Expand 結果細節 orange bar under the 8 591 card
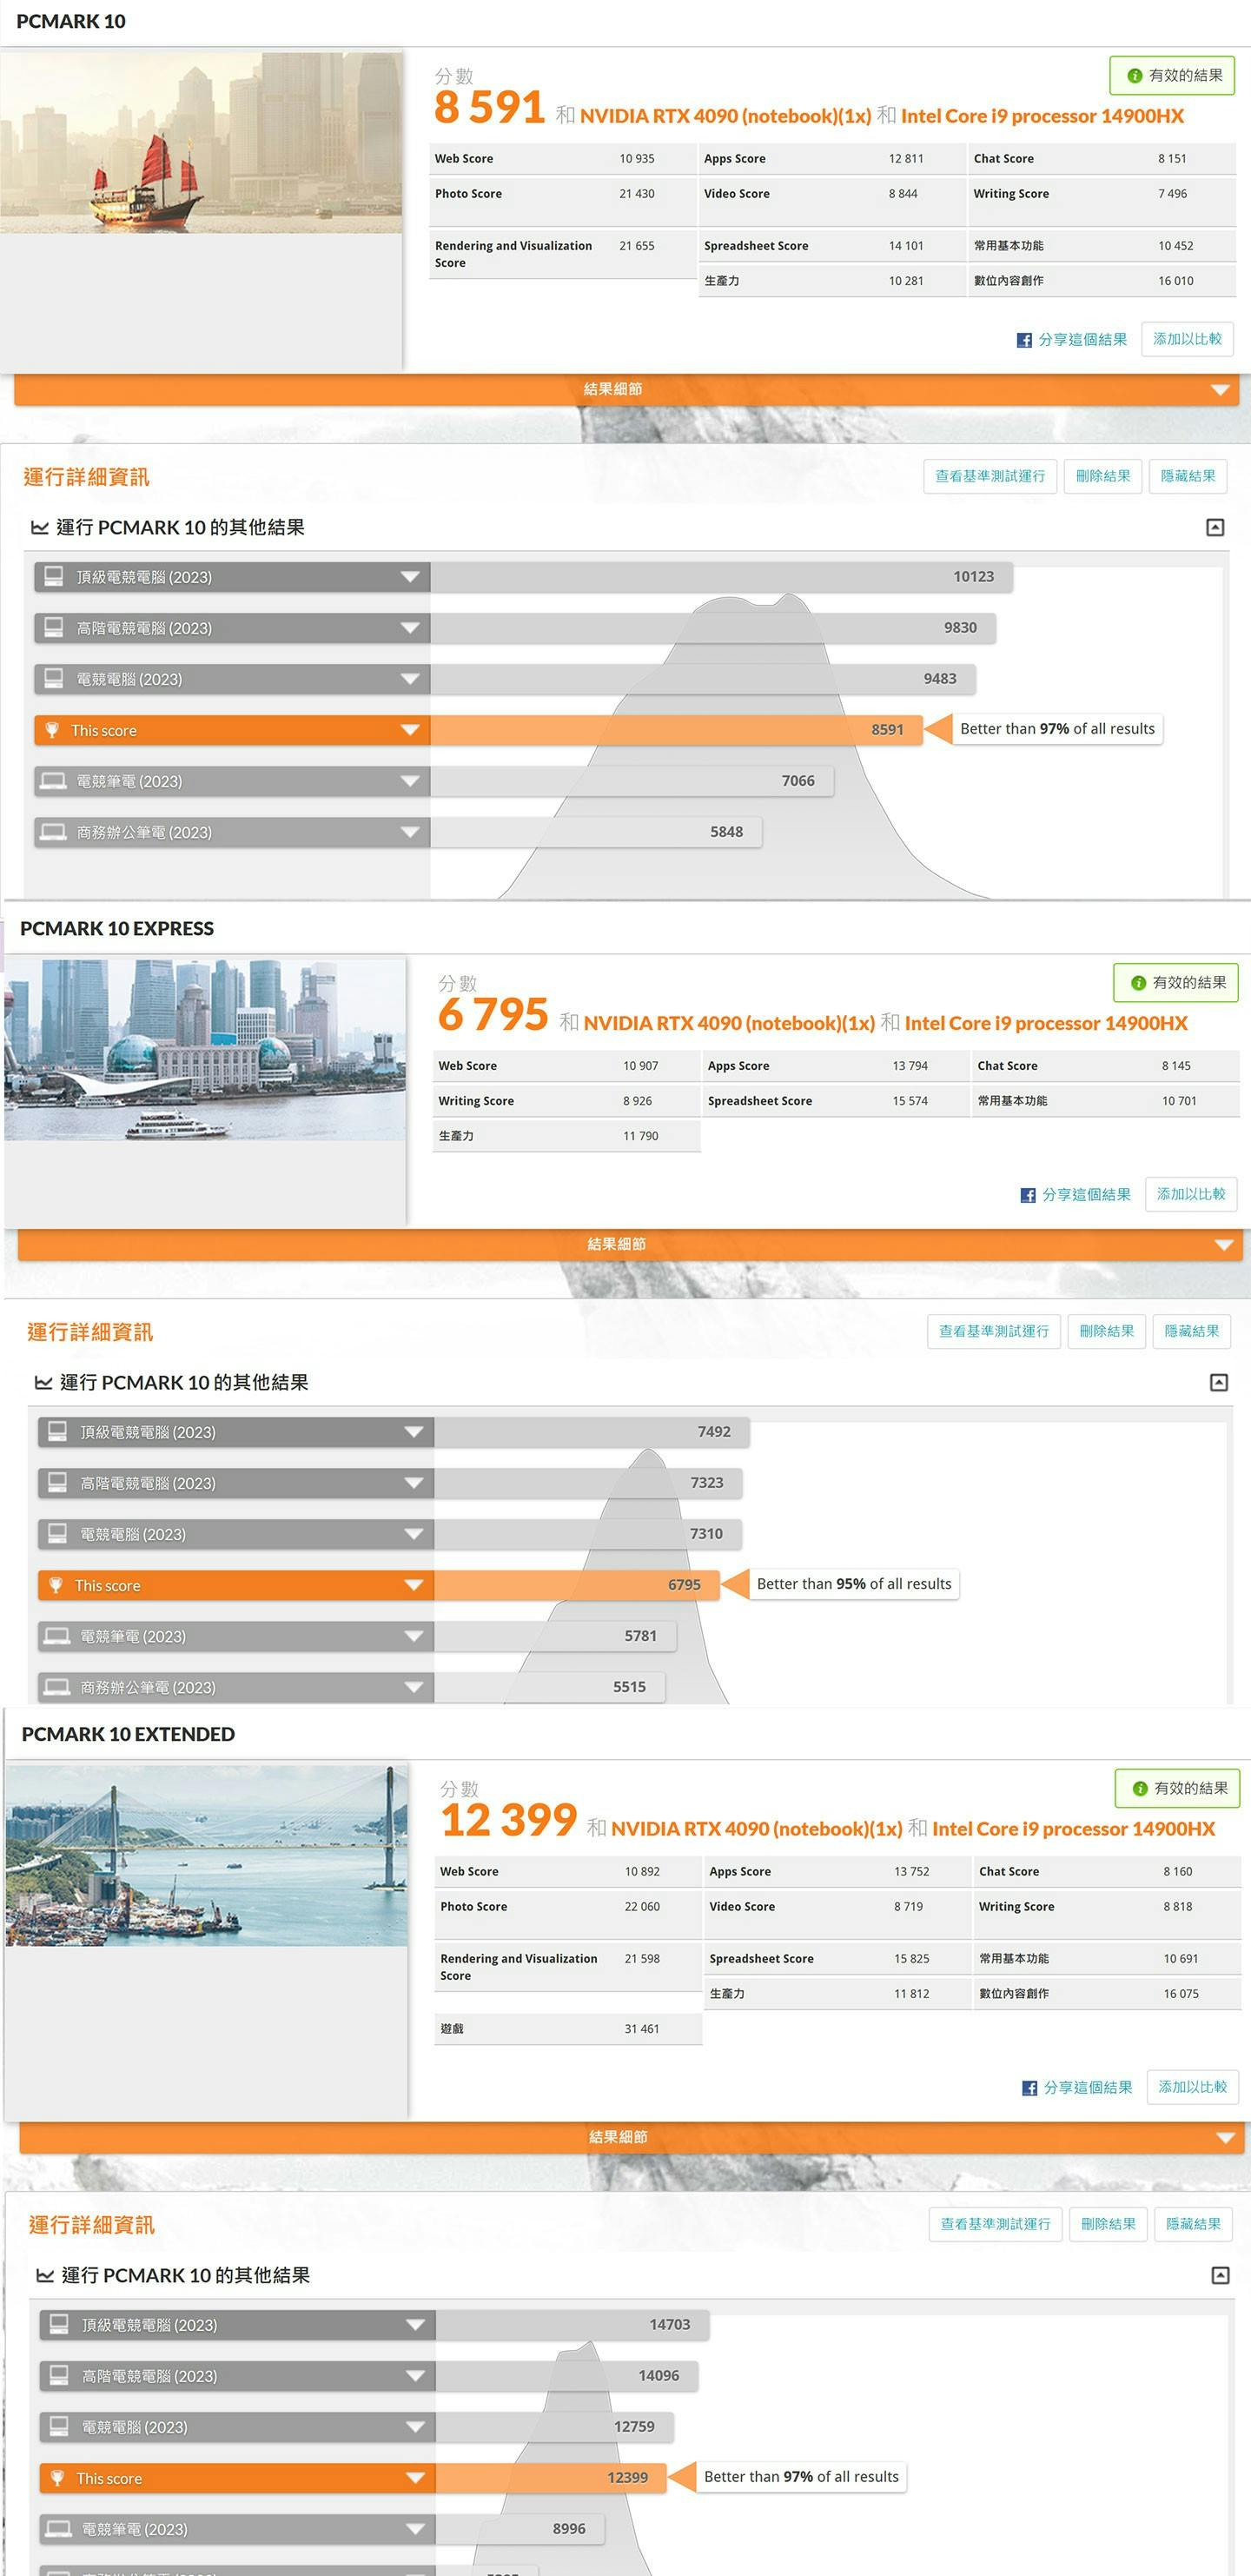This screenshot has height=2576, width=1251. click(x=626, y=389)
